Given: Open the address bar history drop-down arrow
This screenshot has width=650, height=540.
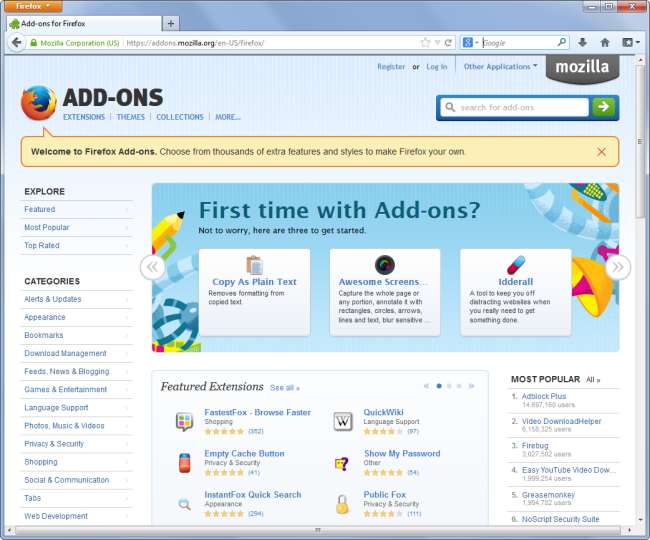Looking at the screenshot, I should [437, 43].
